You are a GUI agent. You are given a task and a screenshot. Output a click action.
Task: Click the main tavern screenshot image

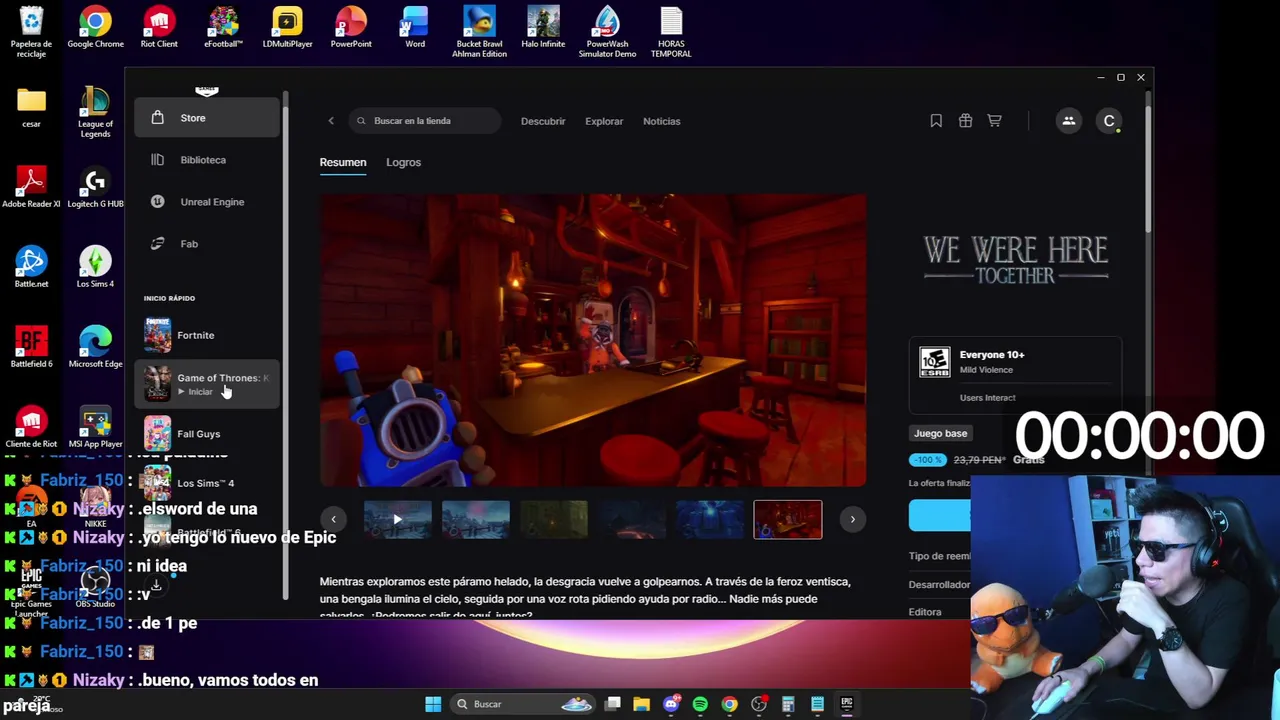[593, 340]
